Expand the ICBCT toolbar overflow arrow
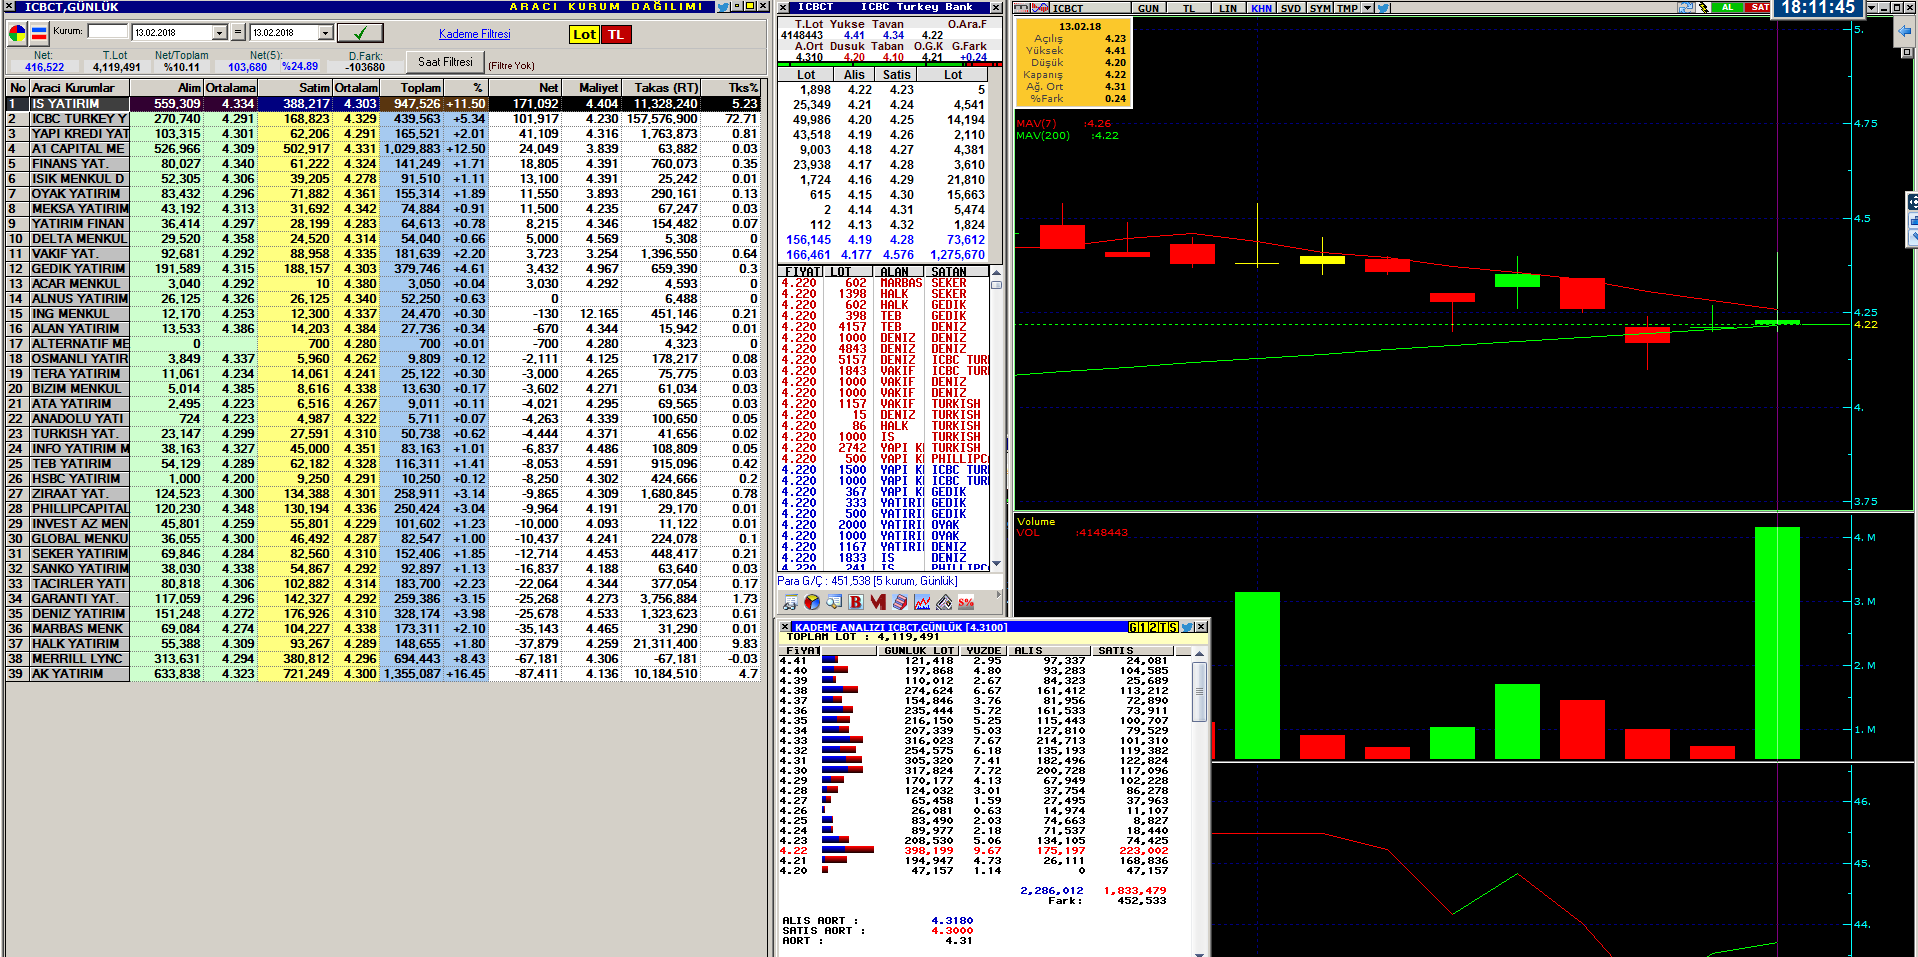The width and height of the screenshot is (1918, 957). point(998,596)
